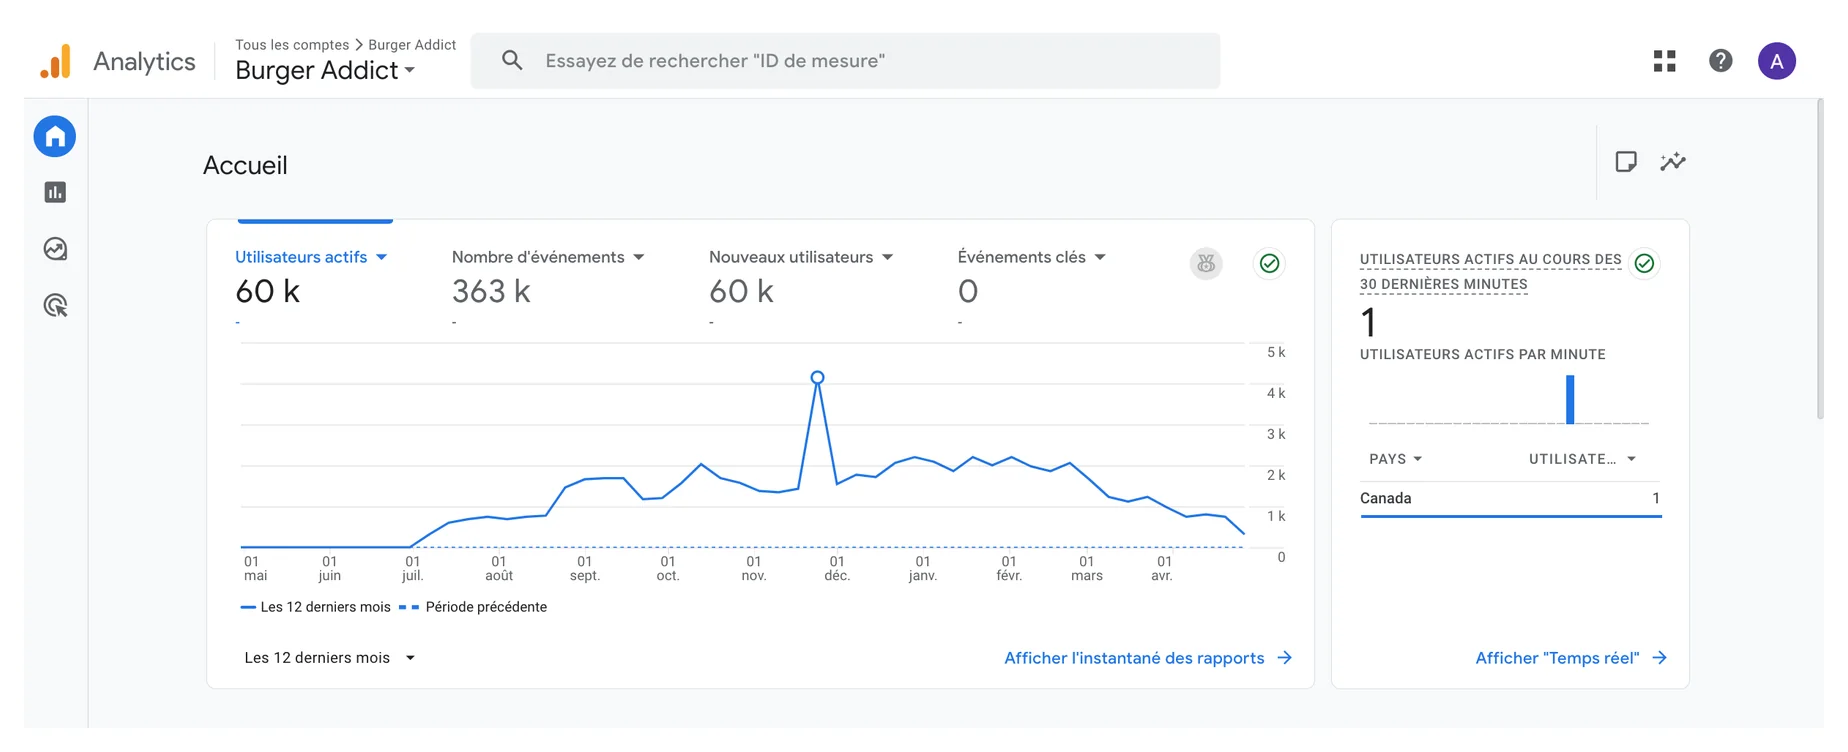
Task: Open the Advertising sidebar icon
Action: (x=55, y=306)
